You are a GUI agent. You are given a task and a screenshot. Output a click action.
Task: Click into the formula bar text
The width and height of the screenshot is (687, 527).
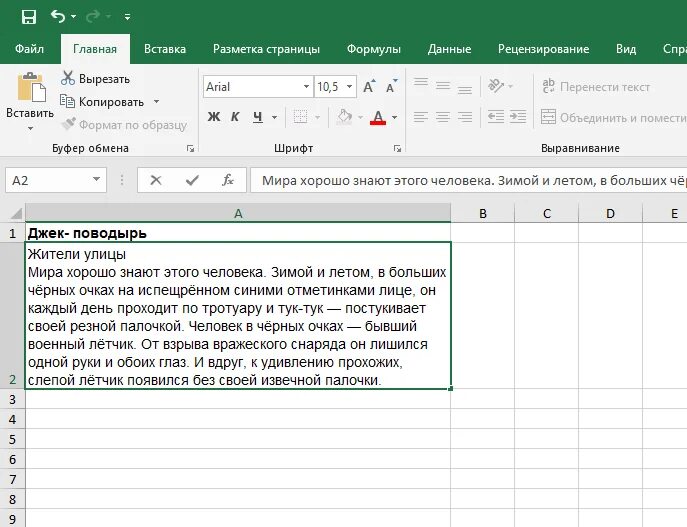[469, 180]
